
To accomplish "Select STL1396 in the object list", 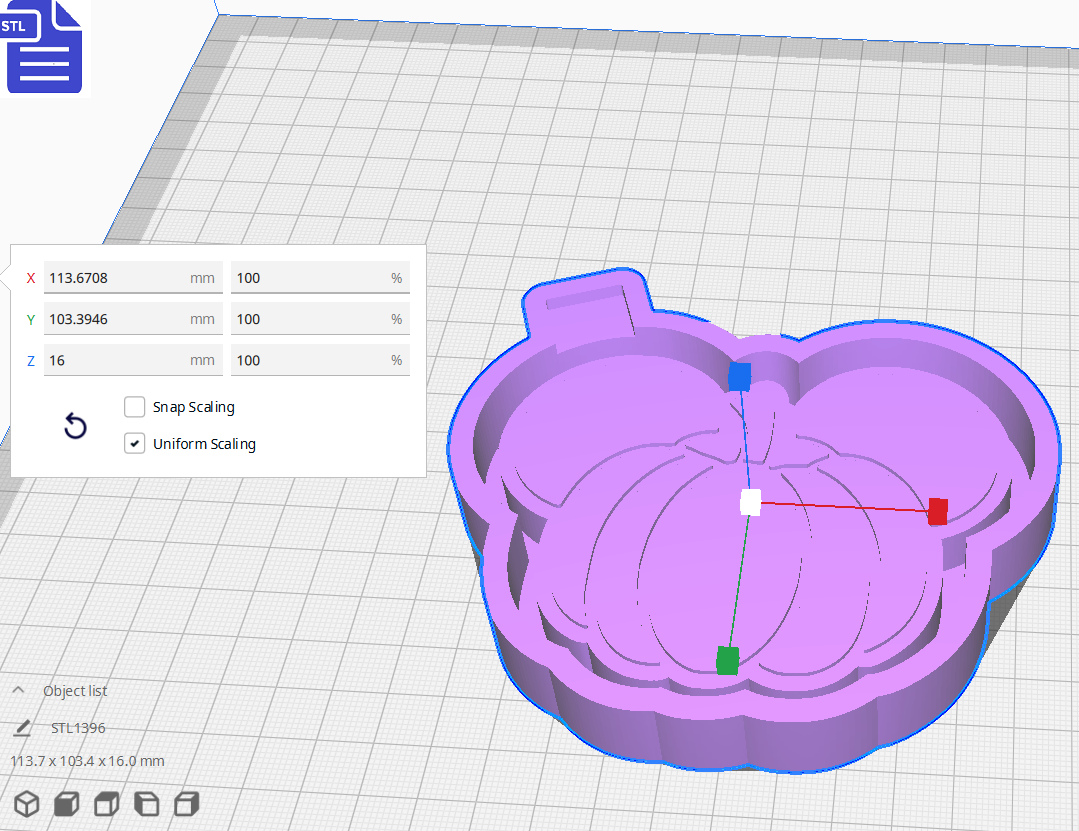I will (80, 728).
